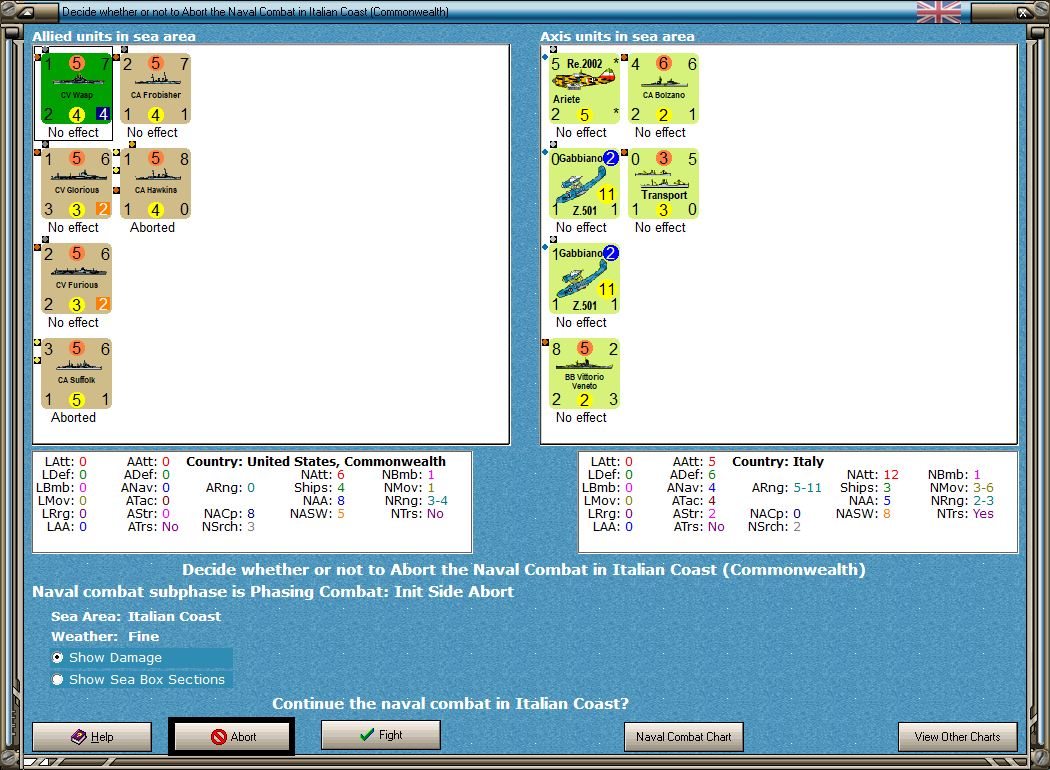Open the window system menu icon
Viewport: 1050px width, 770px height.
[25, 12]
